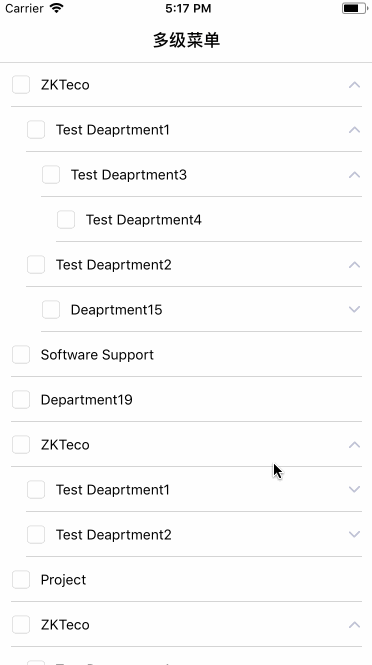The image size is (372, 665).
Task: Check the Deaprtment15 checkbox
Action: pos(51,310)
